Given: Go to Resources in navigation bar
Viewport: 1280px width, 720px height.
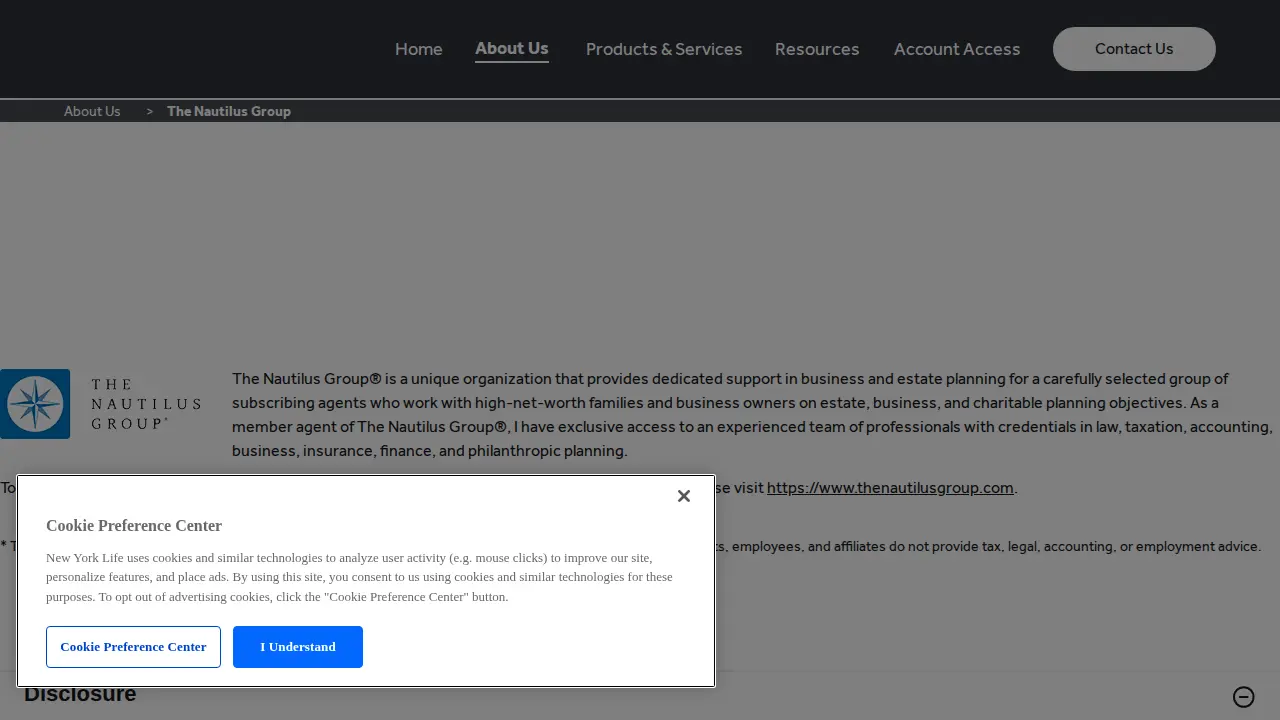Looking at the screenshot, I should (x=817, y=49).
